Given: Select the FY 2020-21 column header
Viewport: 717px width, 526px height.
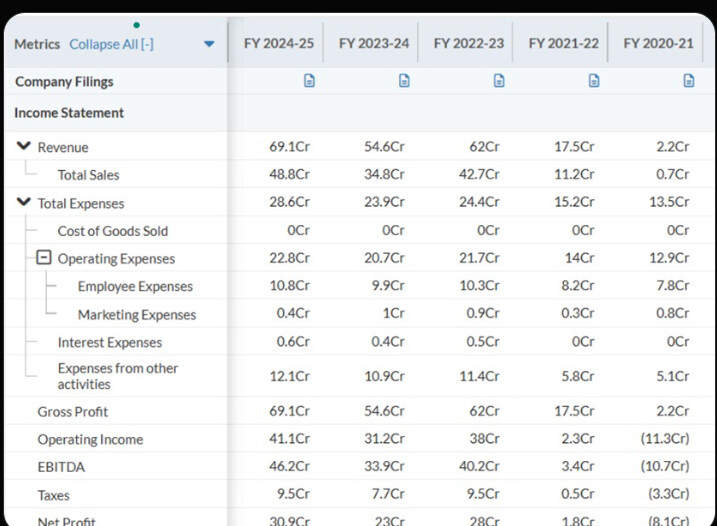Looking at the screenshot, I should pyautogui.click(x=658, y=44).
